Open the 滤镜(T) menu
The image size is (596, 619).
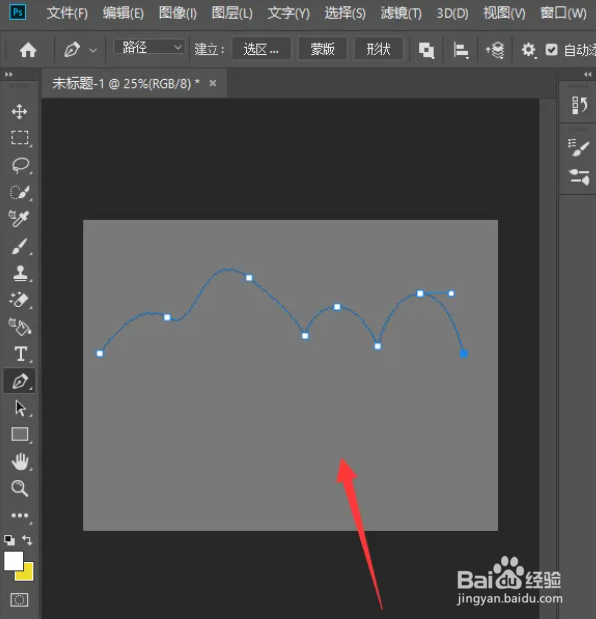(x=401, y=13)
